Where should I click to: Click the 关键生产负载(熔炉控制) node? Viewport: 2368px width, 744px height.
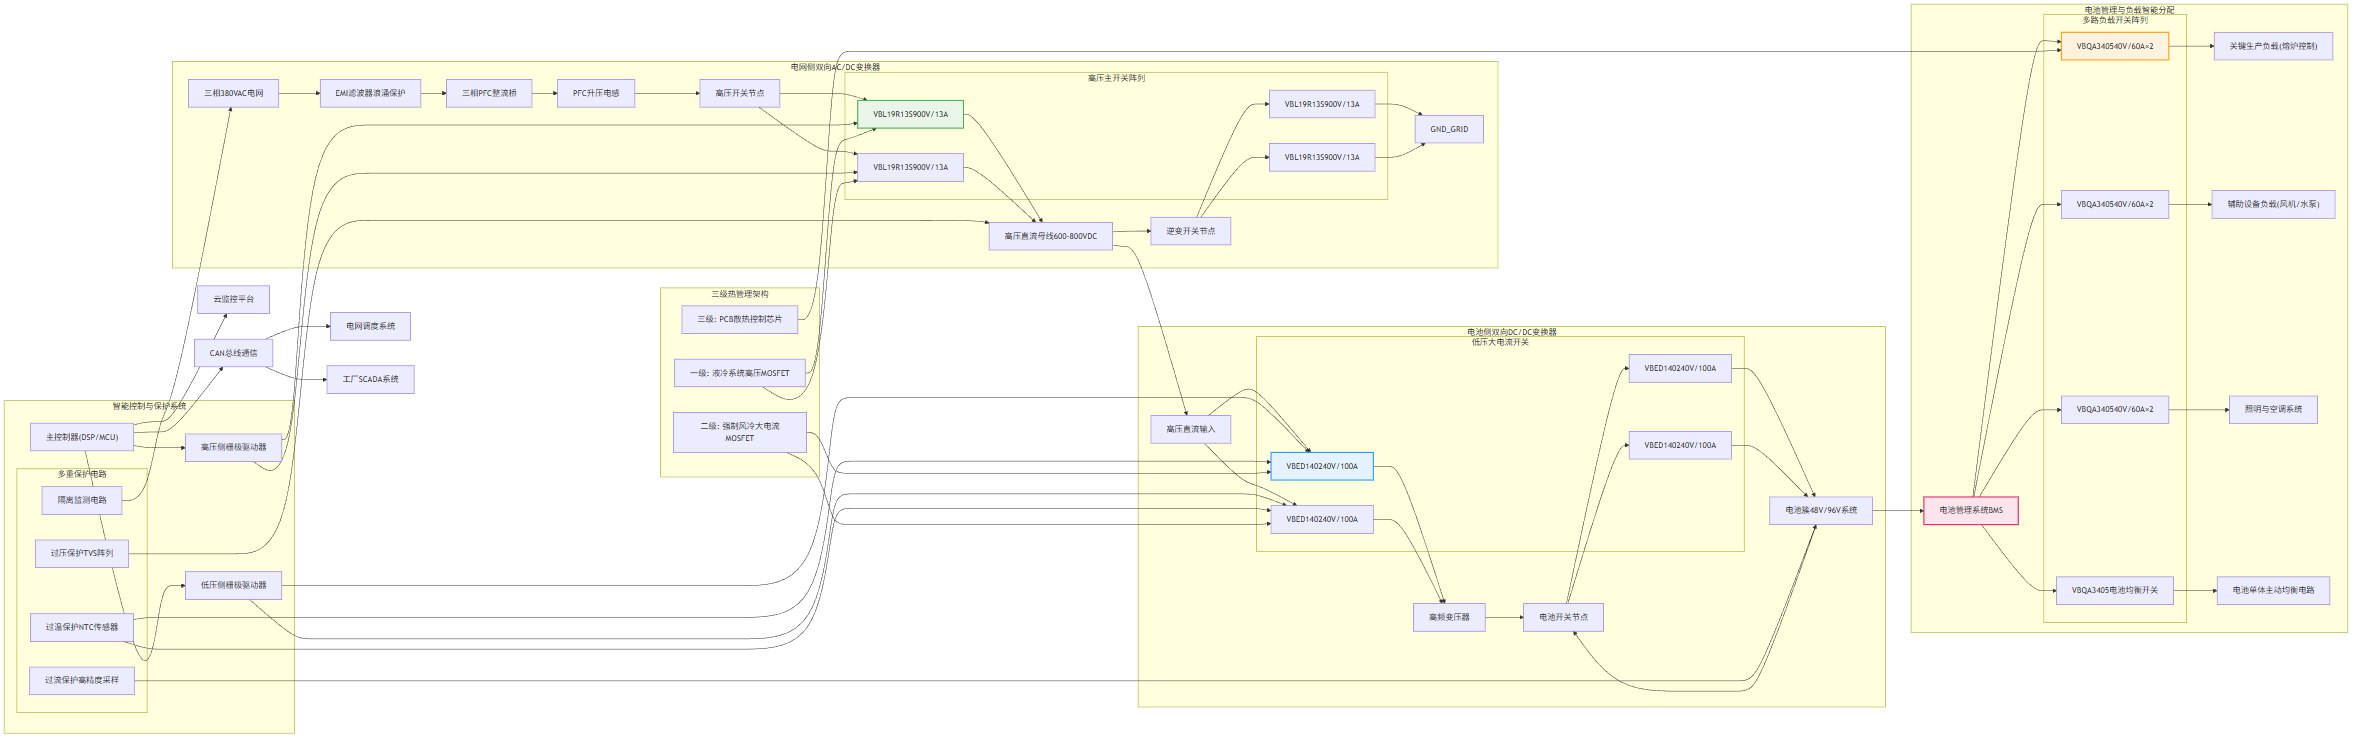click(2273, 46)
